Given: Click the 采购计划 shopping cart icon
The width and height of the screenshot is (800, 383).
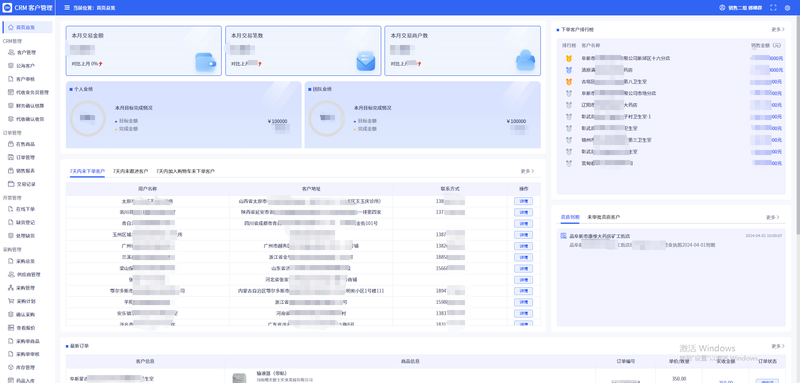Looking at the screenshot, I should tap(11, 301).
